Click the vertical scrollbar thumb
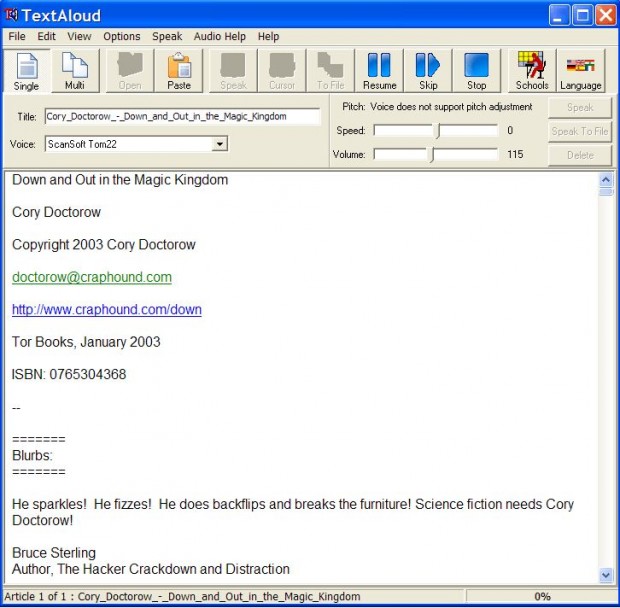The width and height of the screenshot is (620, 608). point(606,192)
